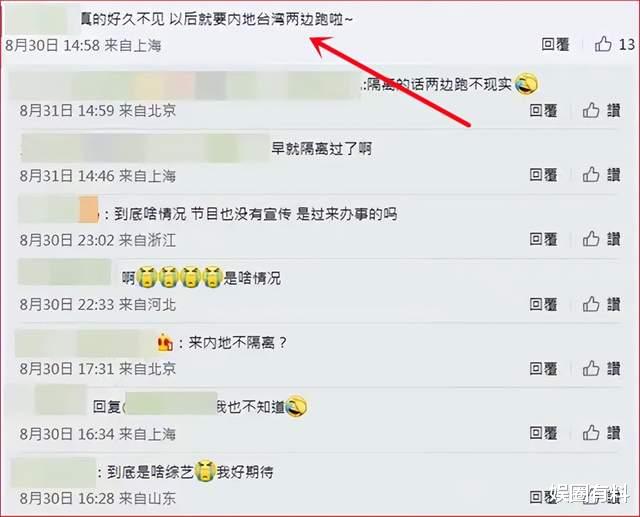Like the 8月31日 14:46 Shanghai comment
640x517 pixels.
point(591,175)
